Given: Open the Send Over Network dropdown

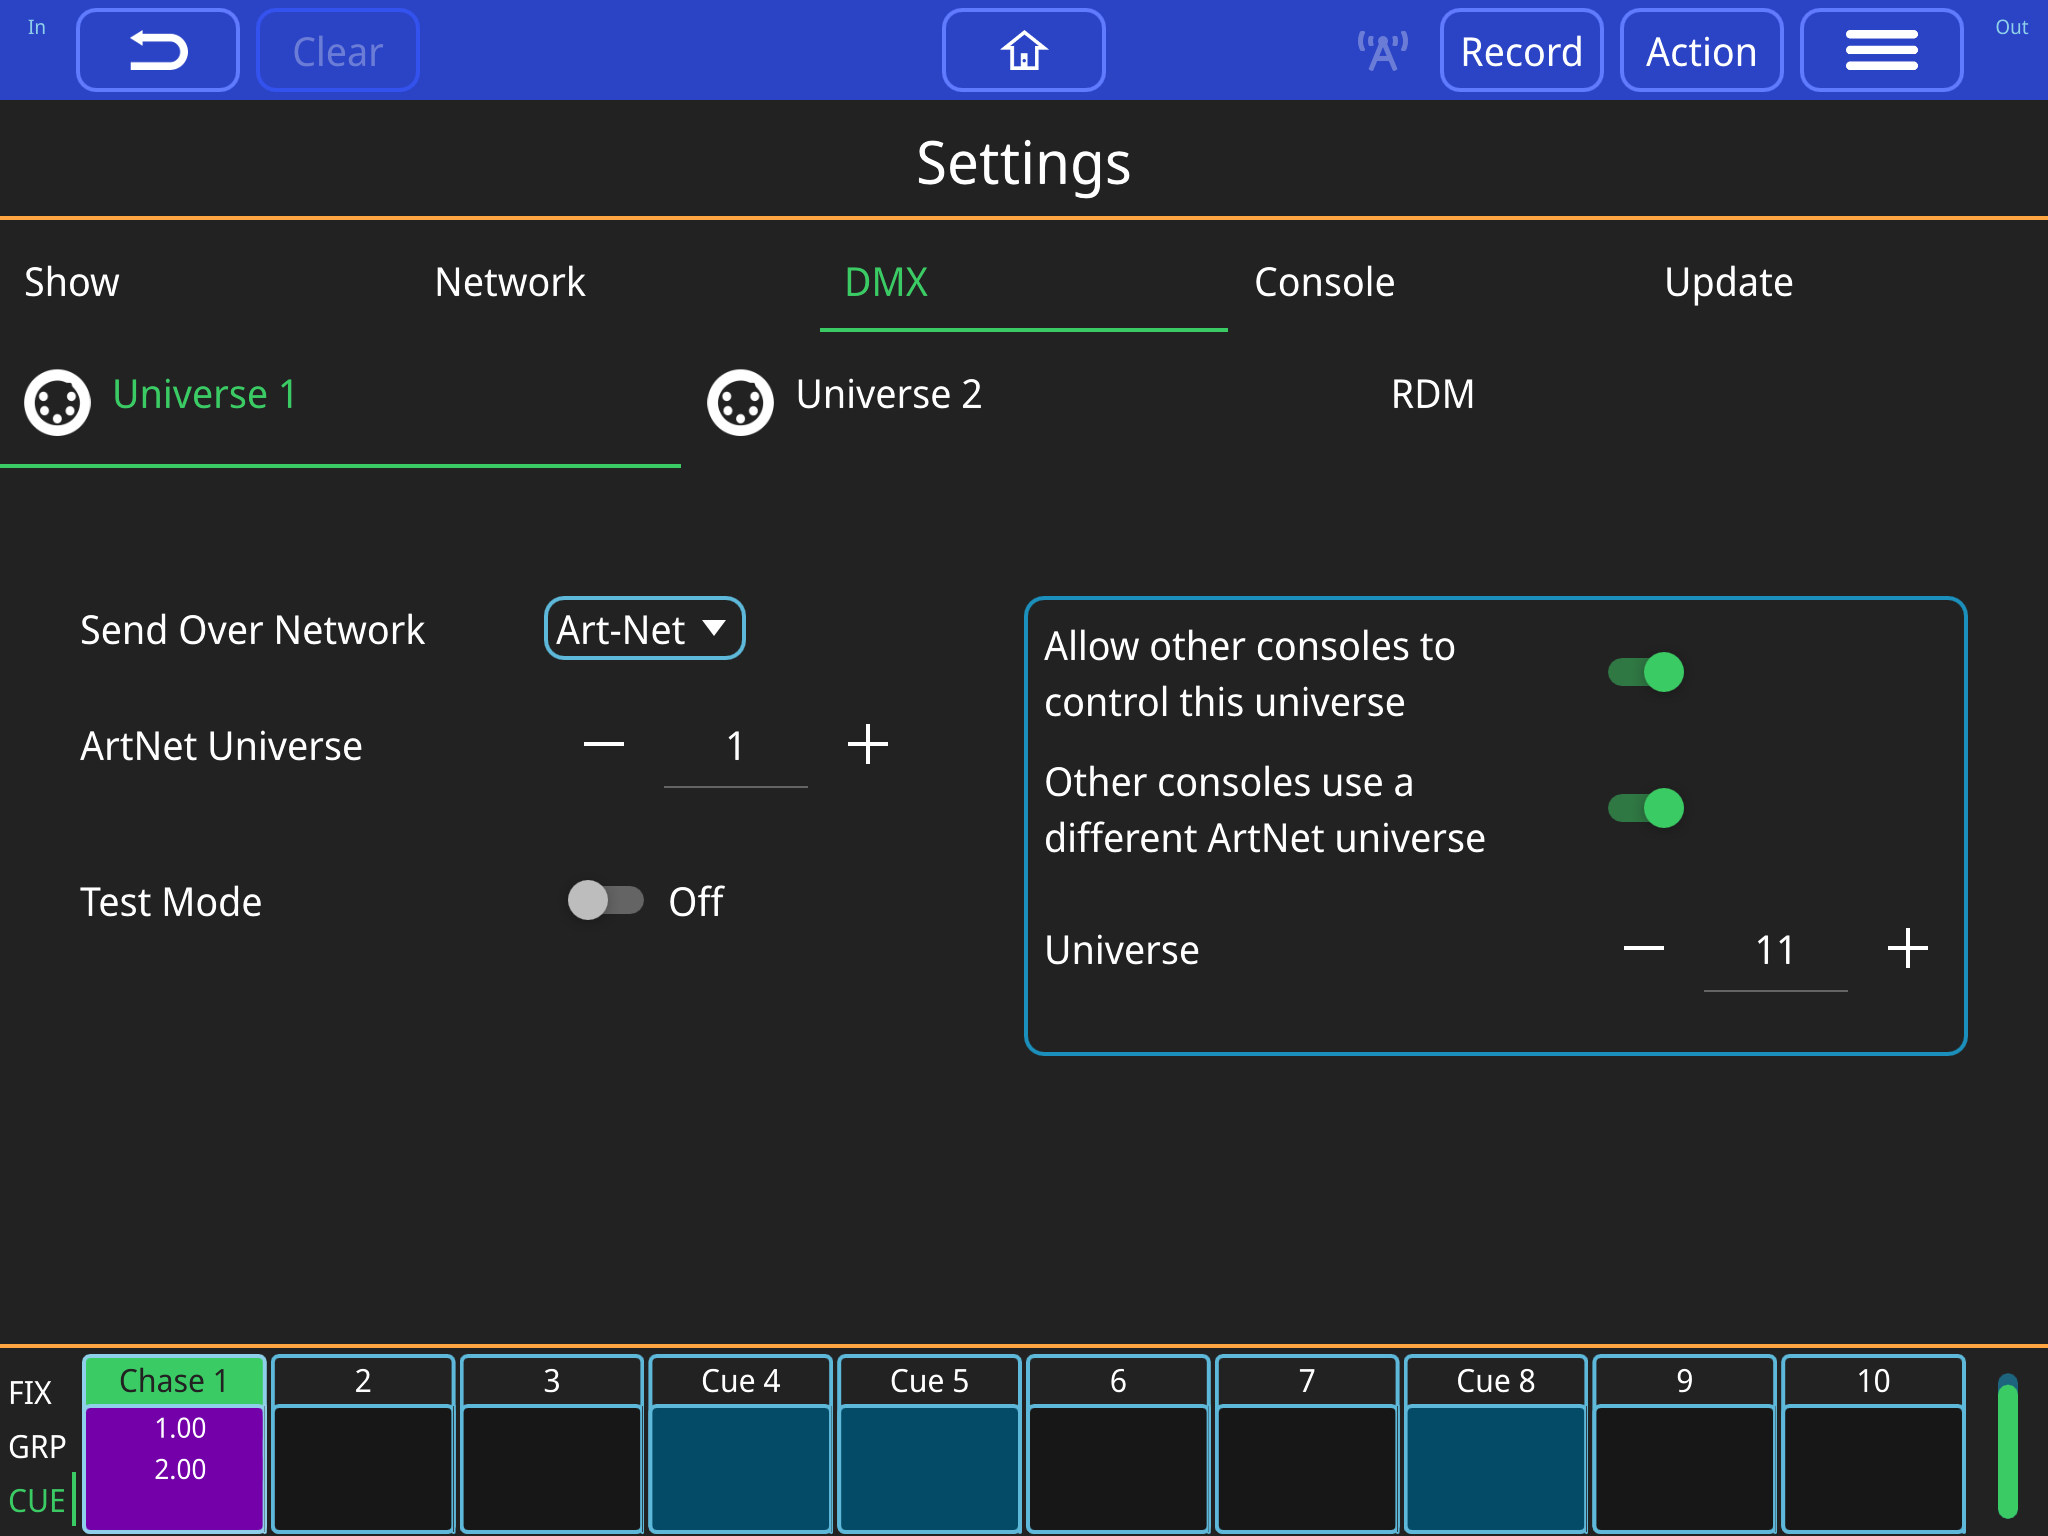Looking at the screenshot, I should point(644,628).
